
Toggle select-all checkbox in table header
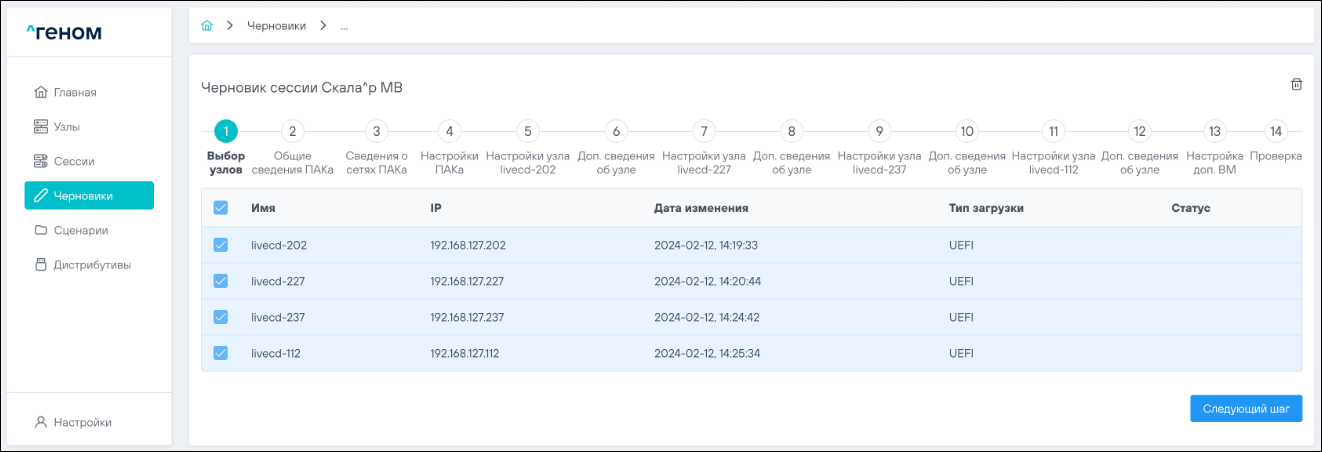pos(221,208)
